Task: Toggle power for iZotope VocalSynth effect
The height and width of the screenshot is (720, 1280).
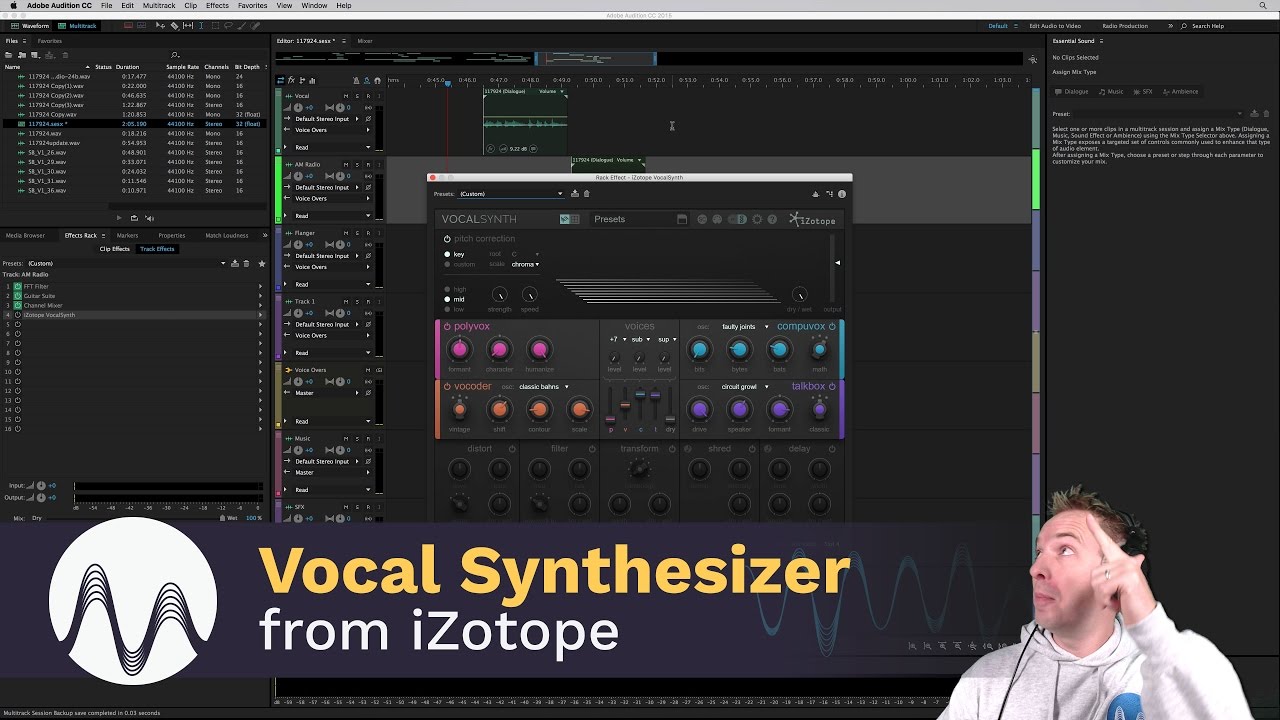Action: tap(18, 315)
